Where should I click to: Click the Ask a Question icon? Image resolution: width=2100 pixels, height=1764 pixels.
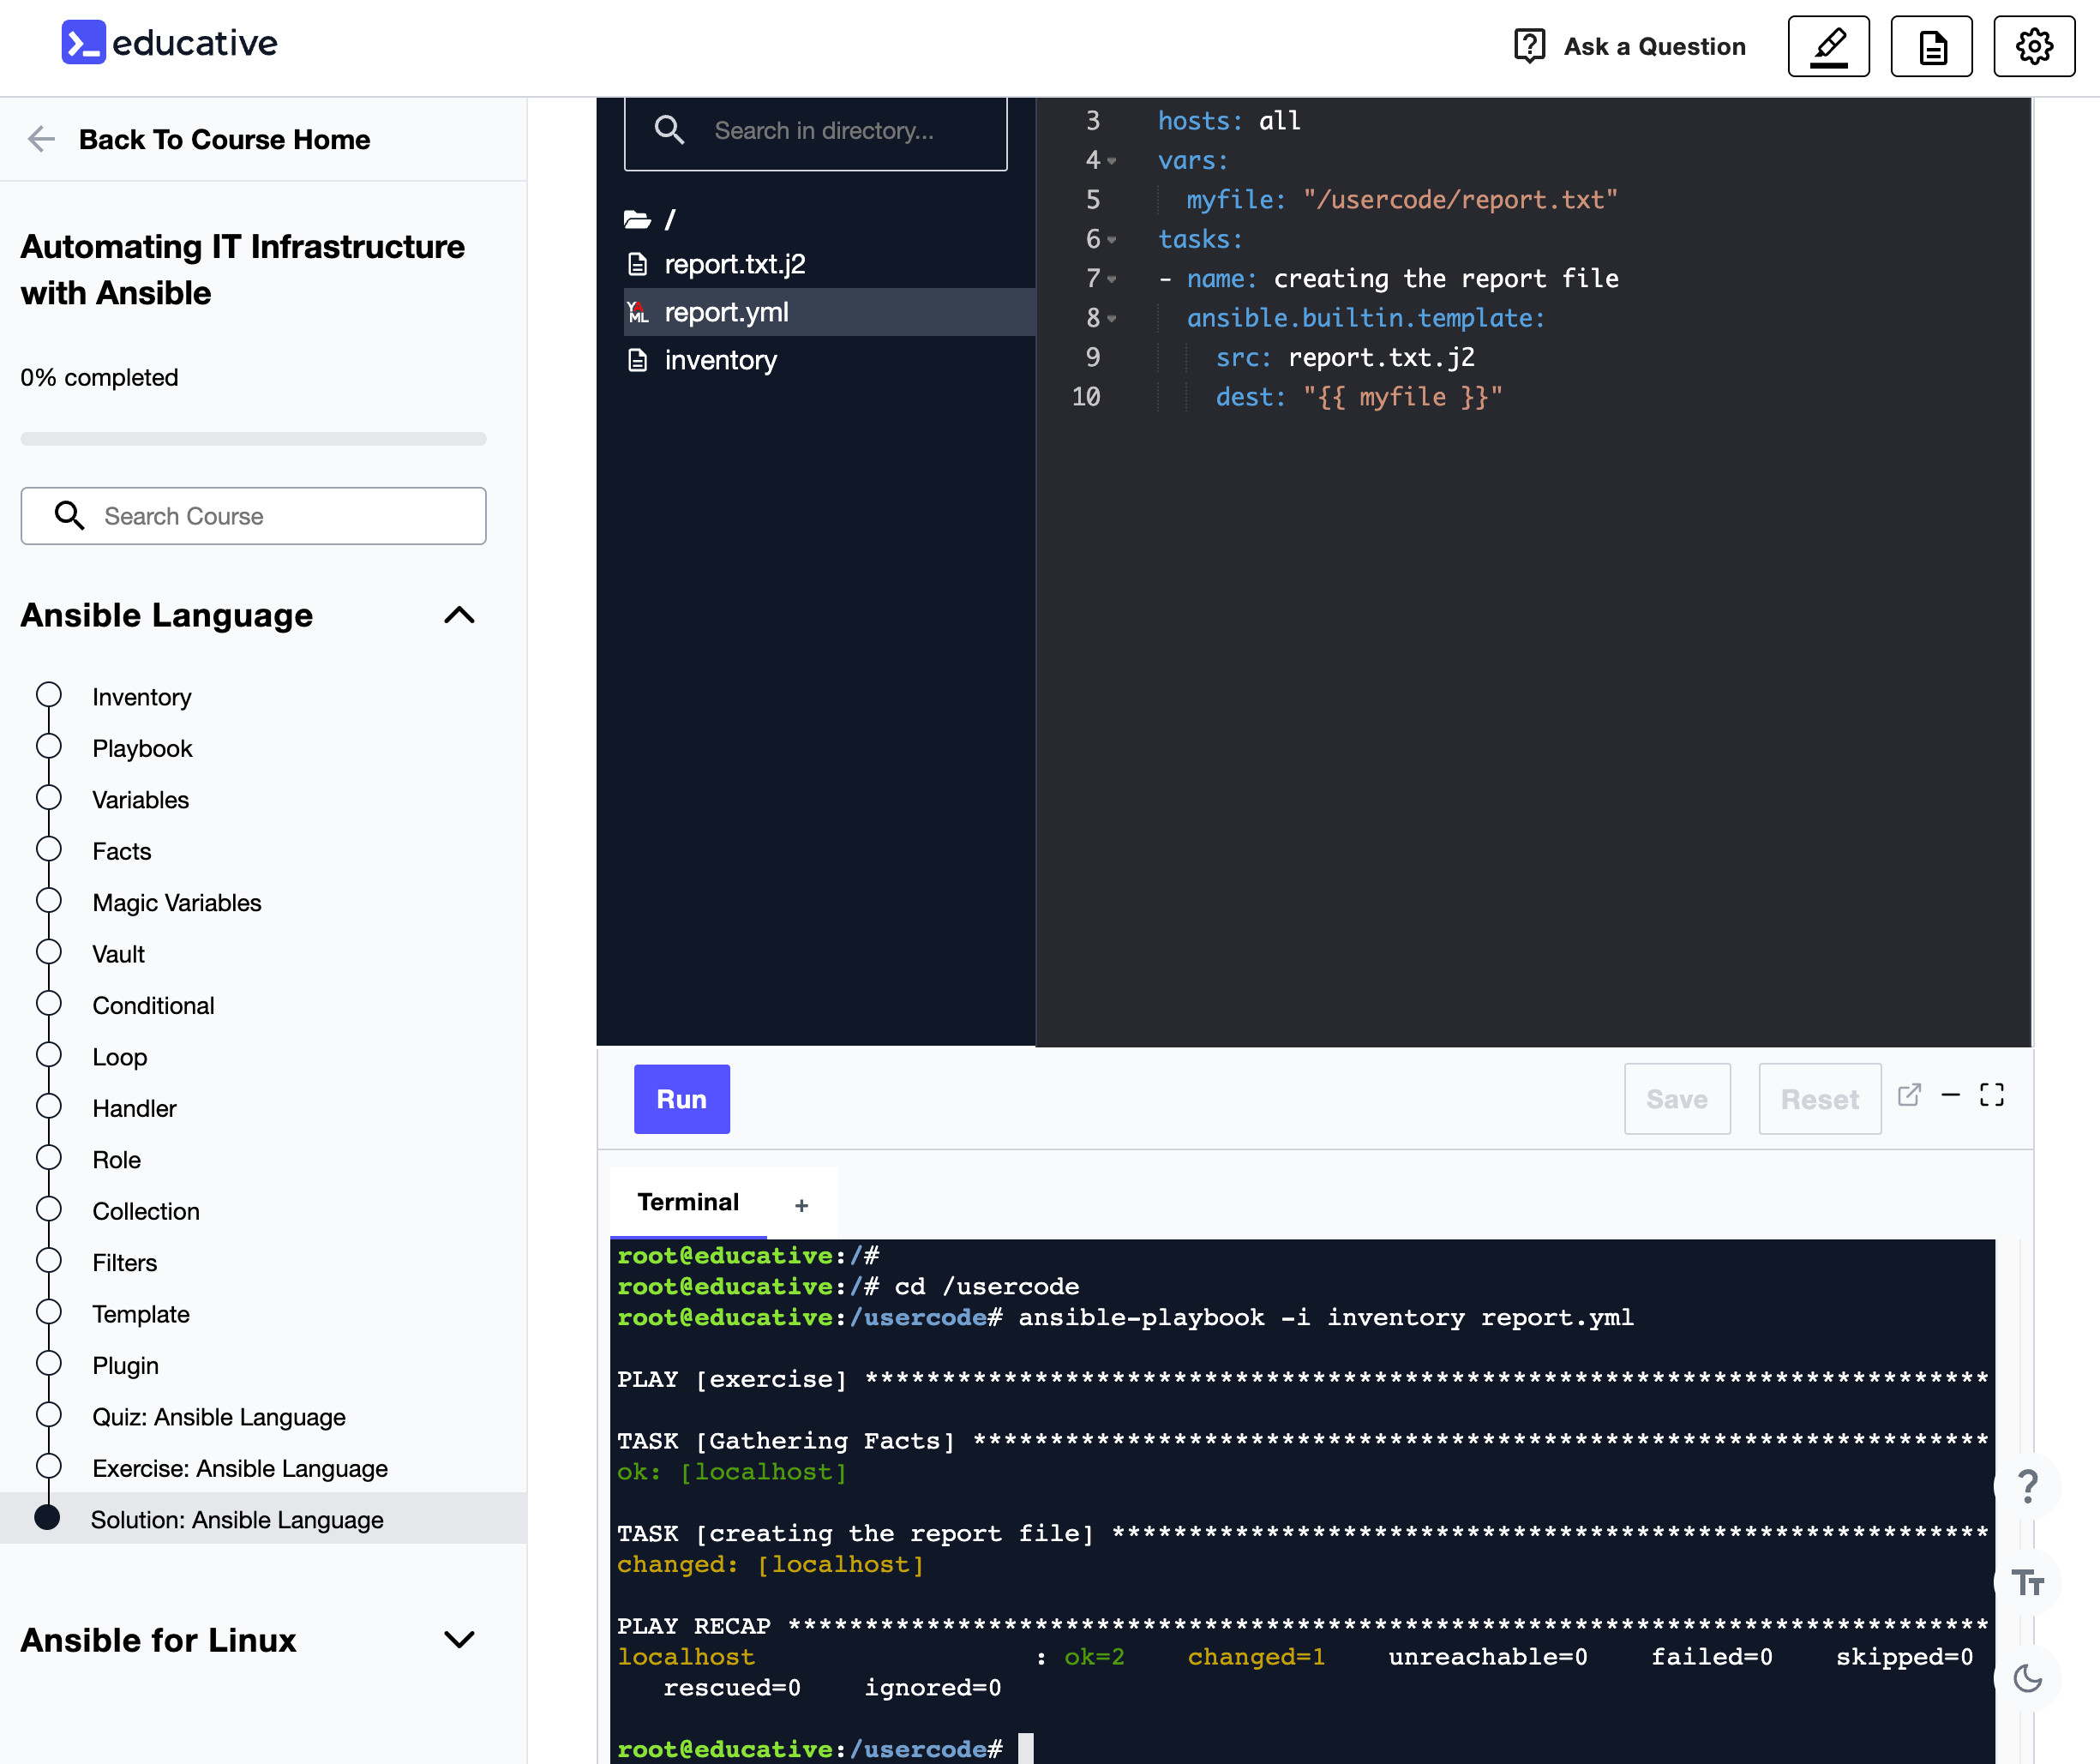tap(1529, 46)
